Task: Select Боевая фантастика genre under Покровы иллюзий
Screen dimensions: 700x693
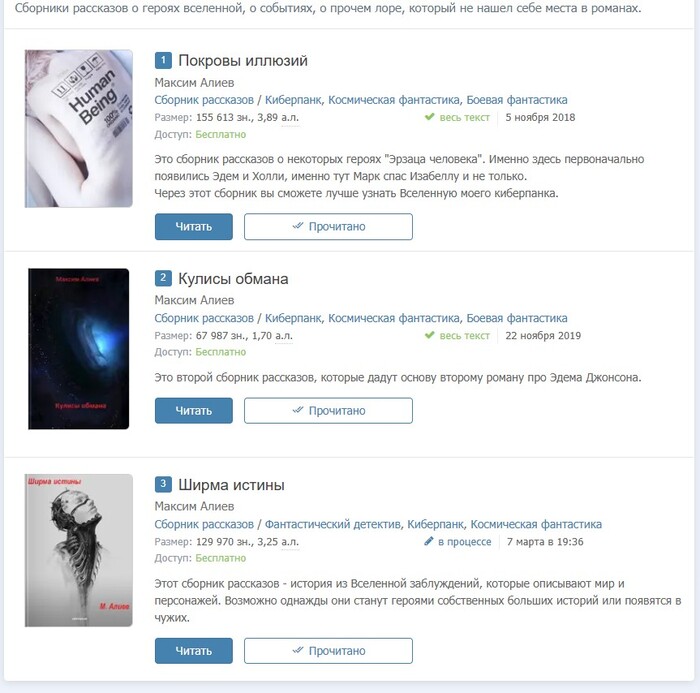Action: click(517, 100)
